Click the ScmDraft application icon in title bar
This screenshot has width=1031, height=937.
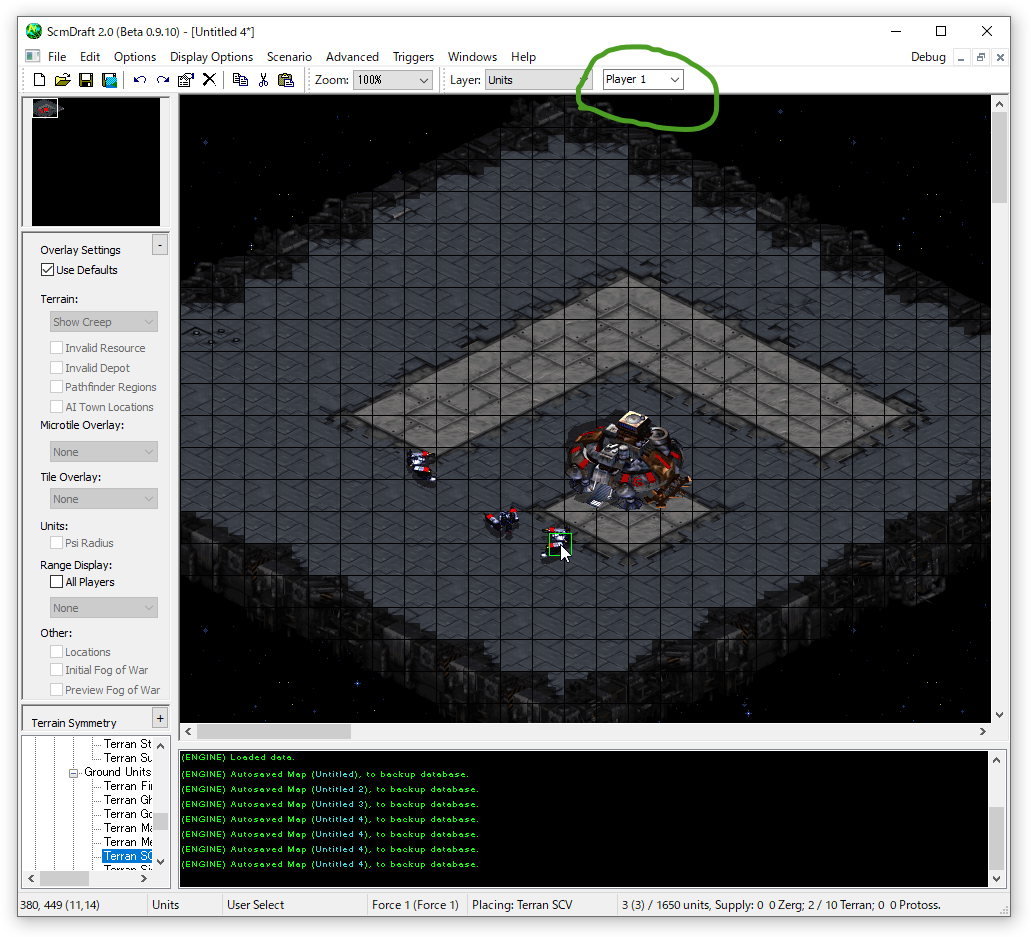tap(34, 31)
